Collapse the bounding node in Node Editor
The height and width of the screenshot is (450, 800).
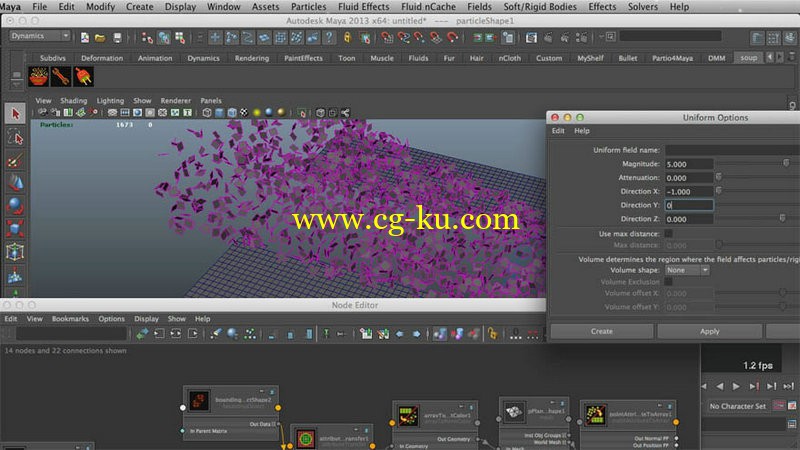click(x=262, y=391)
